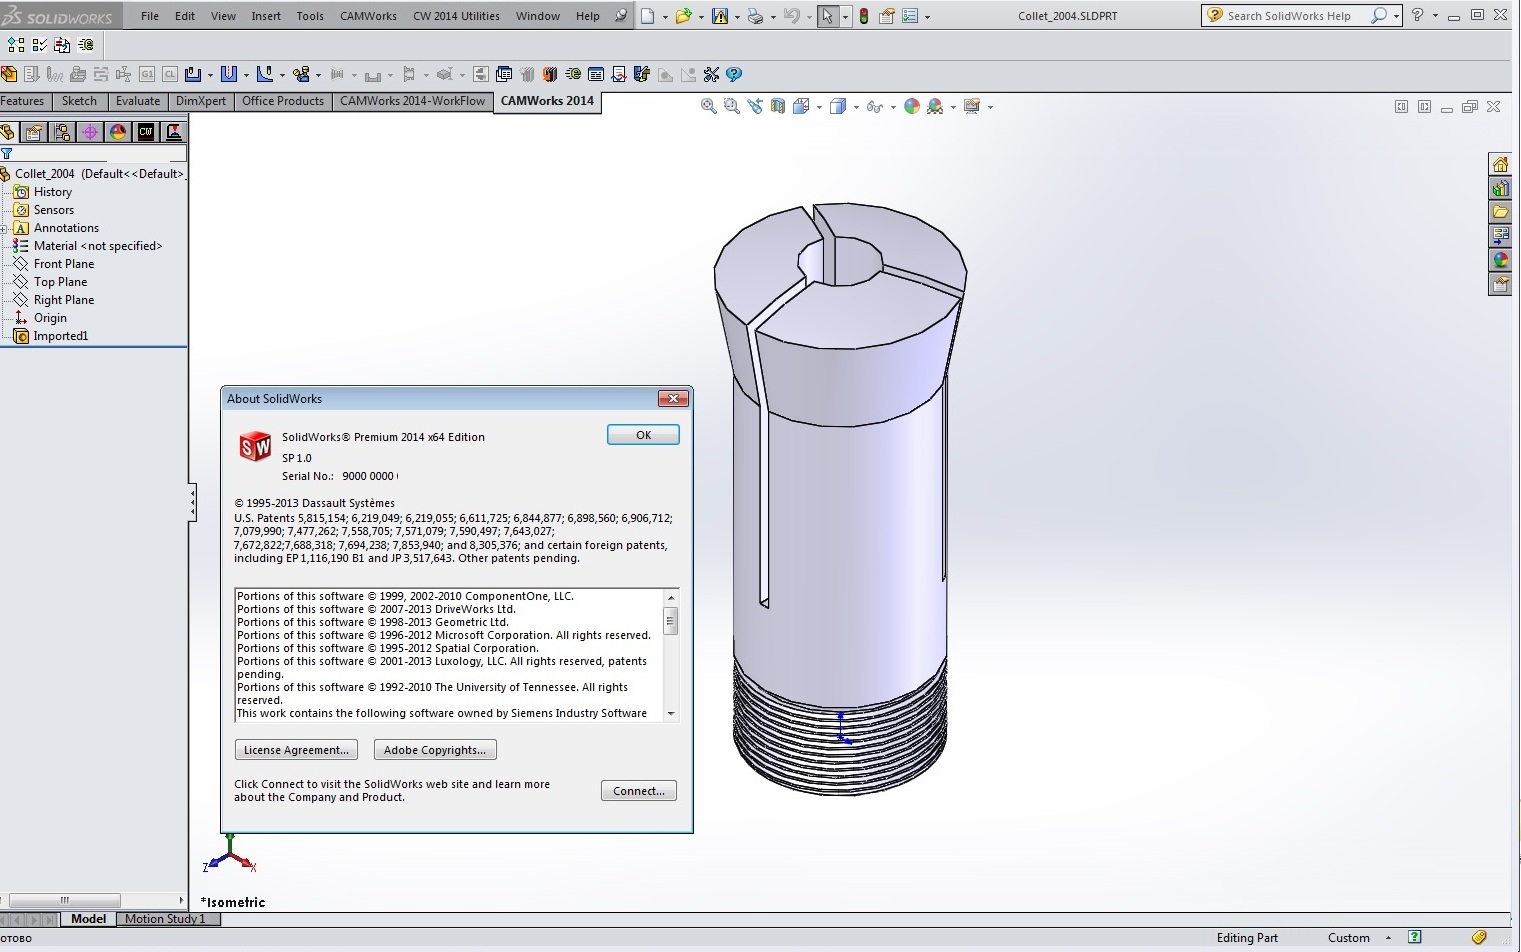The image size is (1521, 952).
Task: Open the PropertyManager tab icon
Action: [x=34, y=132]
